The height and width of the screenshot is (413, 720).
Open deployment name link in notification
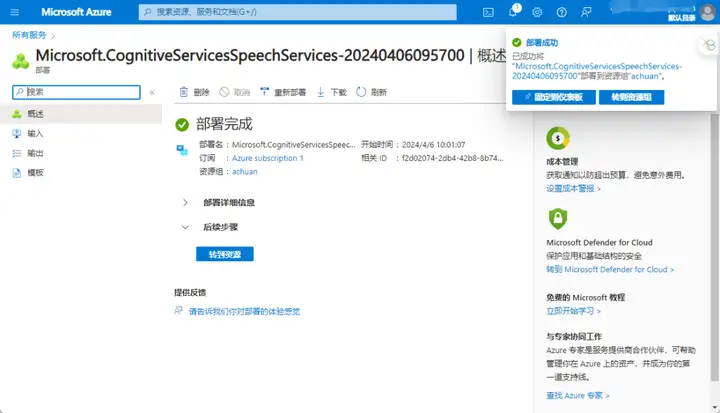[x=597, y=71]
